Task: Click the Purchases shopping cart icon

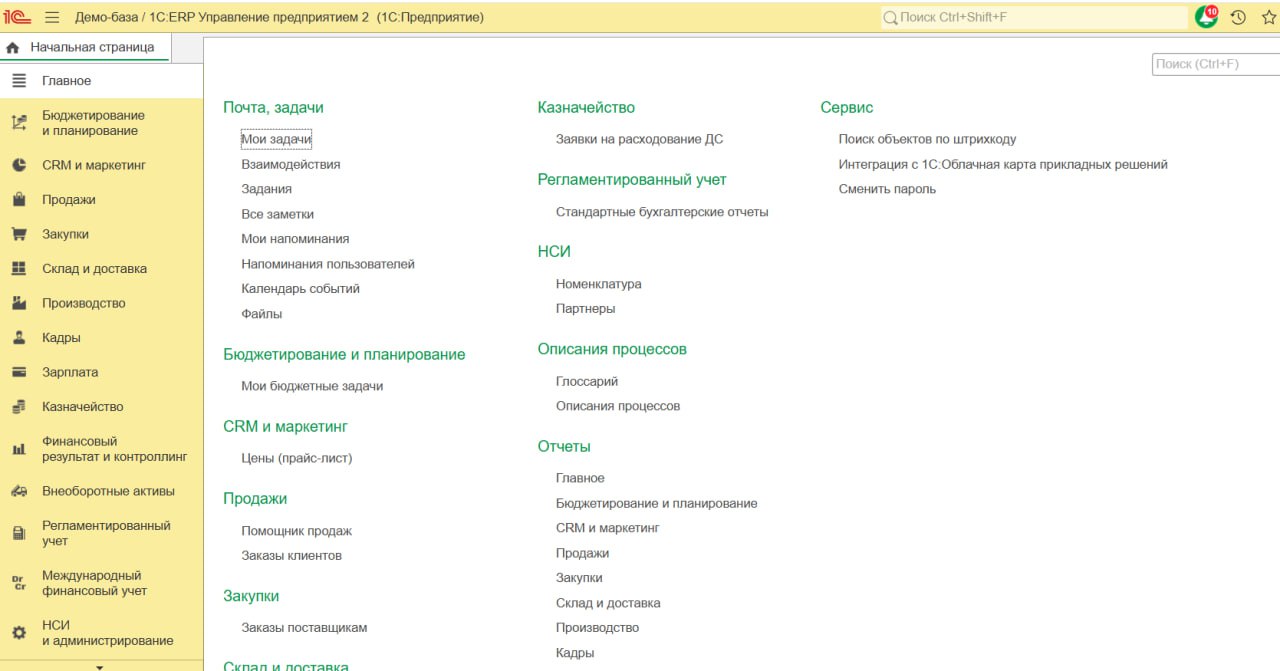Action: (18, 234)
